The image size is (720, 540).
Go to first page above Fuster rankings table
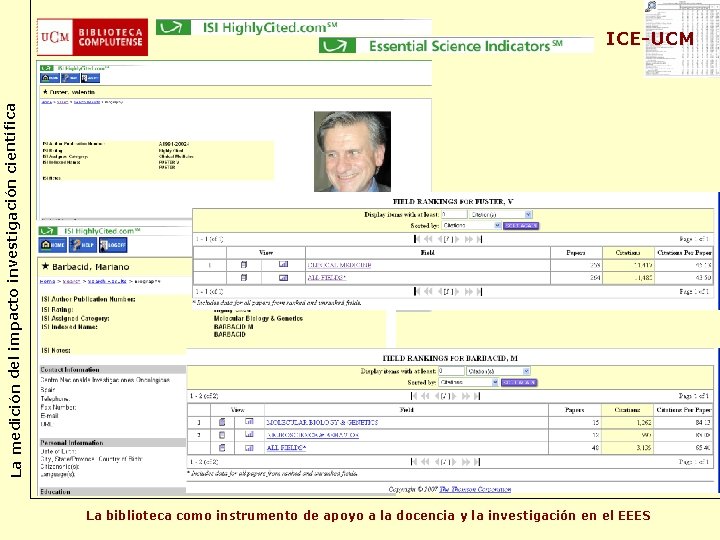(416, 239)
